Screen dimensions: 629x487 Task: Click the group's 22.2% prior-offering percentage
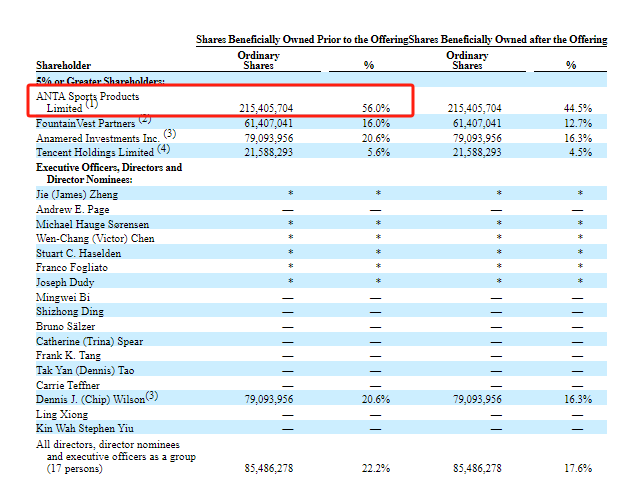pyautogui.click(x=376, y=469)
